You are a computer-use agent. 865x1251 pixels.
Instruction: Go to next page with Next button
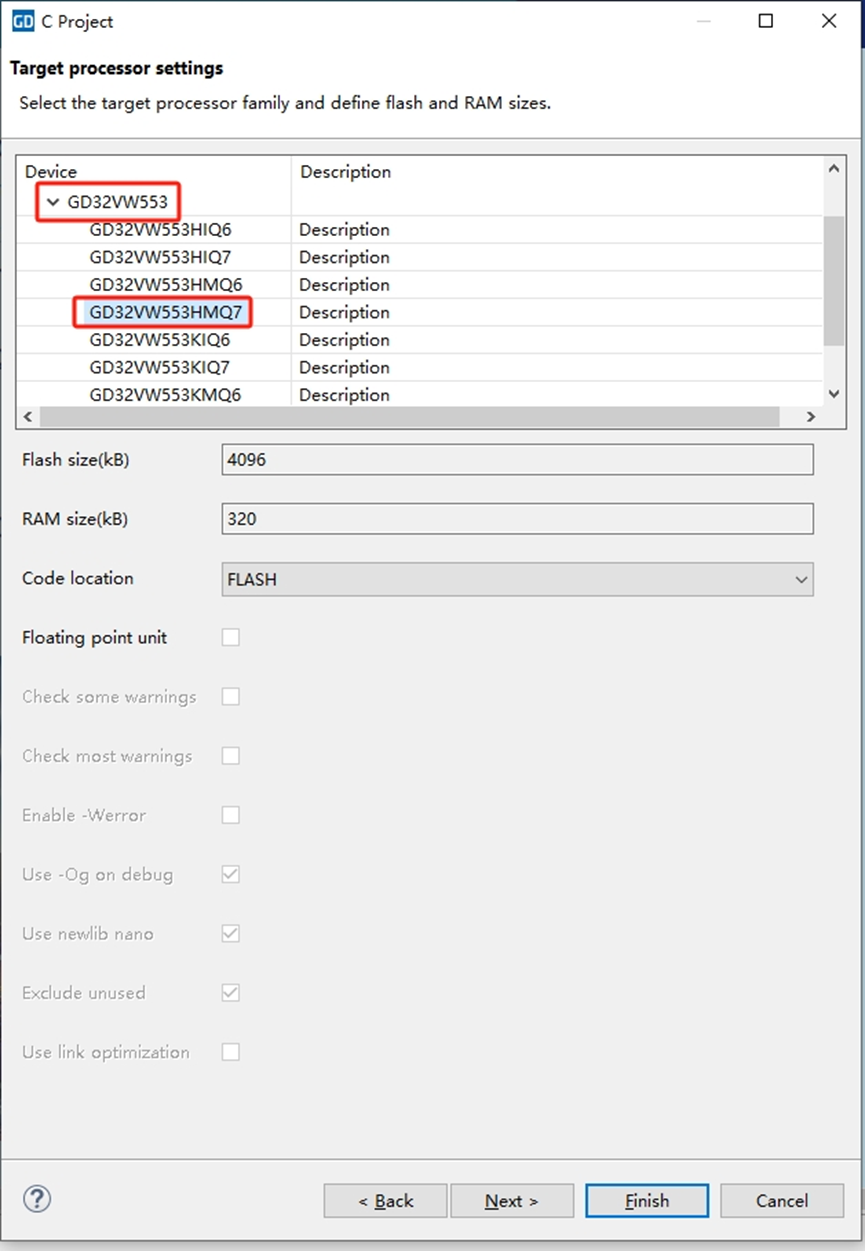tap(511, 1201)
